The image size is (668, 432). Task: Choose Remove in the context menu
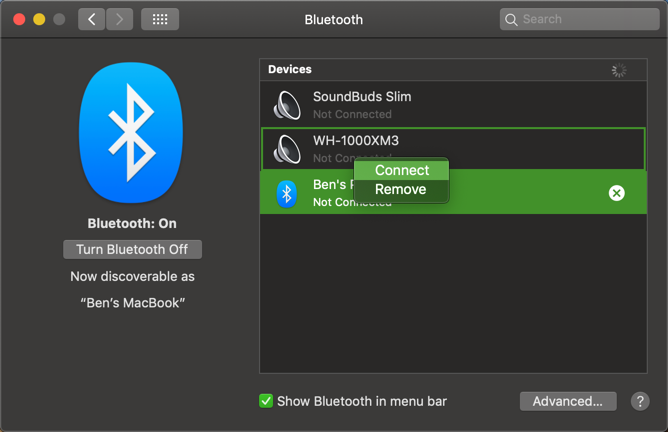[x=401, y=189]
